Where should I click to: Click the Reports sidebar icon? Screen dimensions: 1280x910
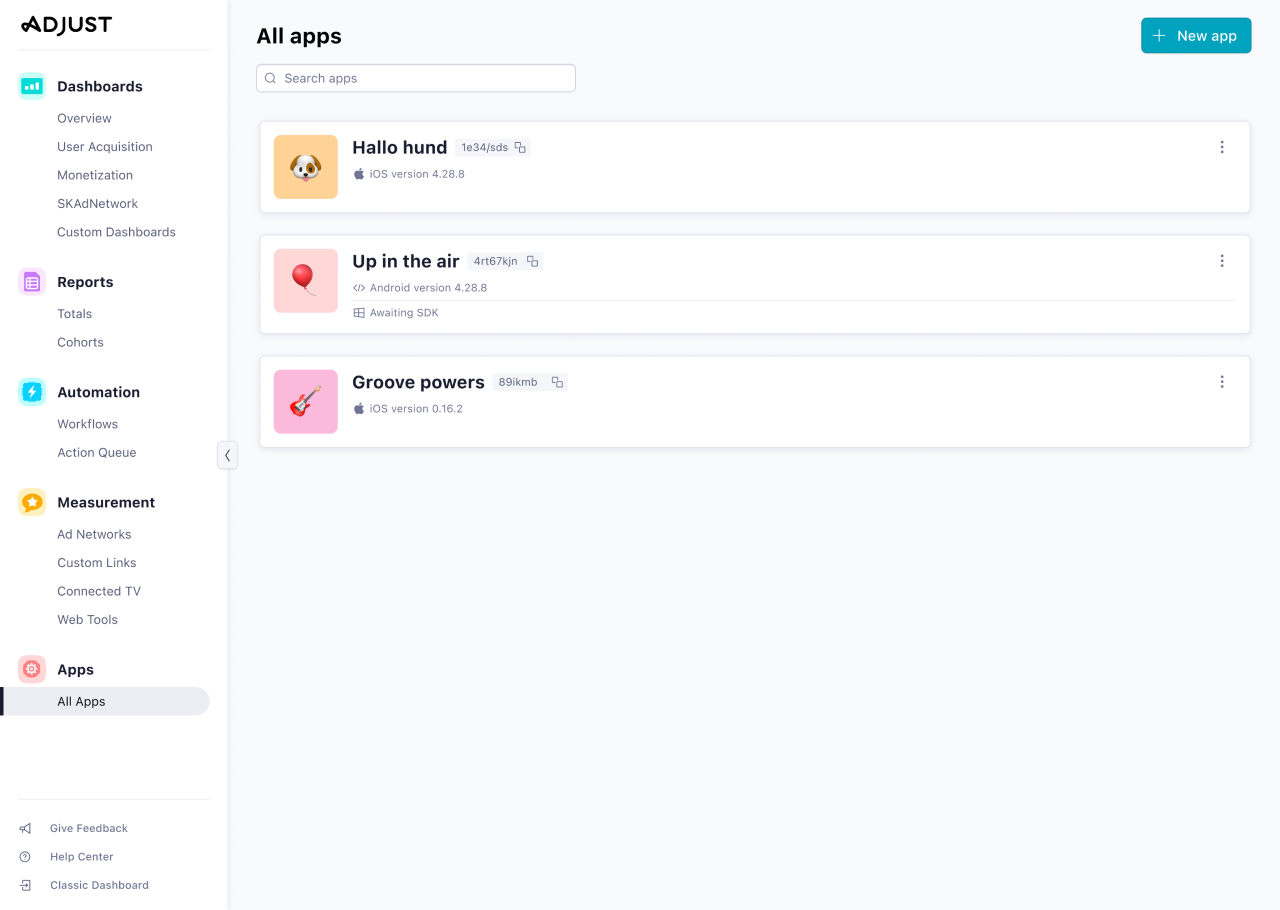pos(31,282)
